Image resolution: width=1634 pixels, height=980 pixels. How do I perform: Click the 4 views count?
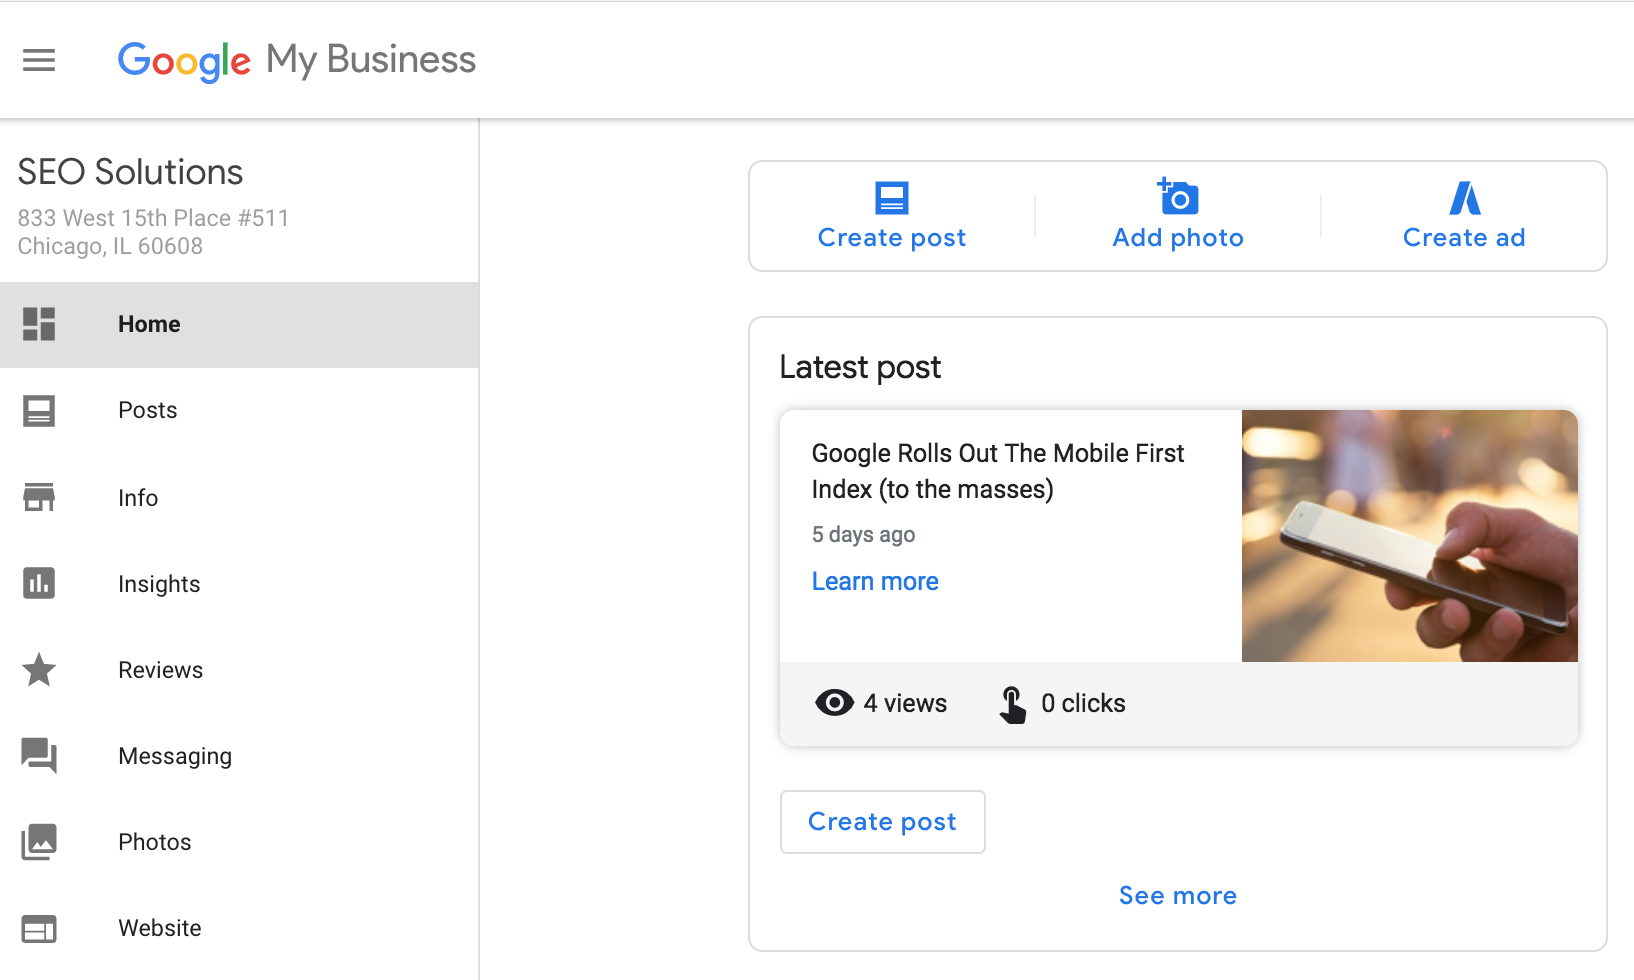[x=905, y=703]
